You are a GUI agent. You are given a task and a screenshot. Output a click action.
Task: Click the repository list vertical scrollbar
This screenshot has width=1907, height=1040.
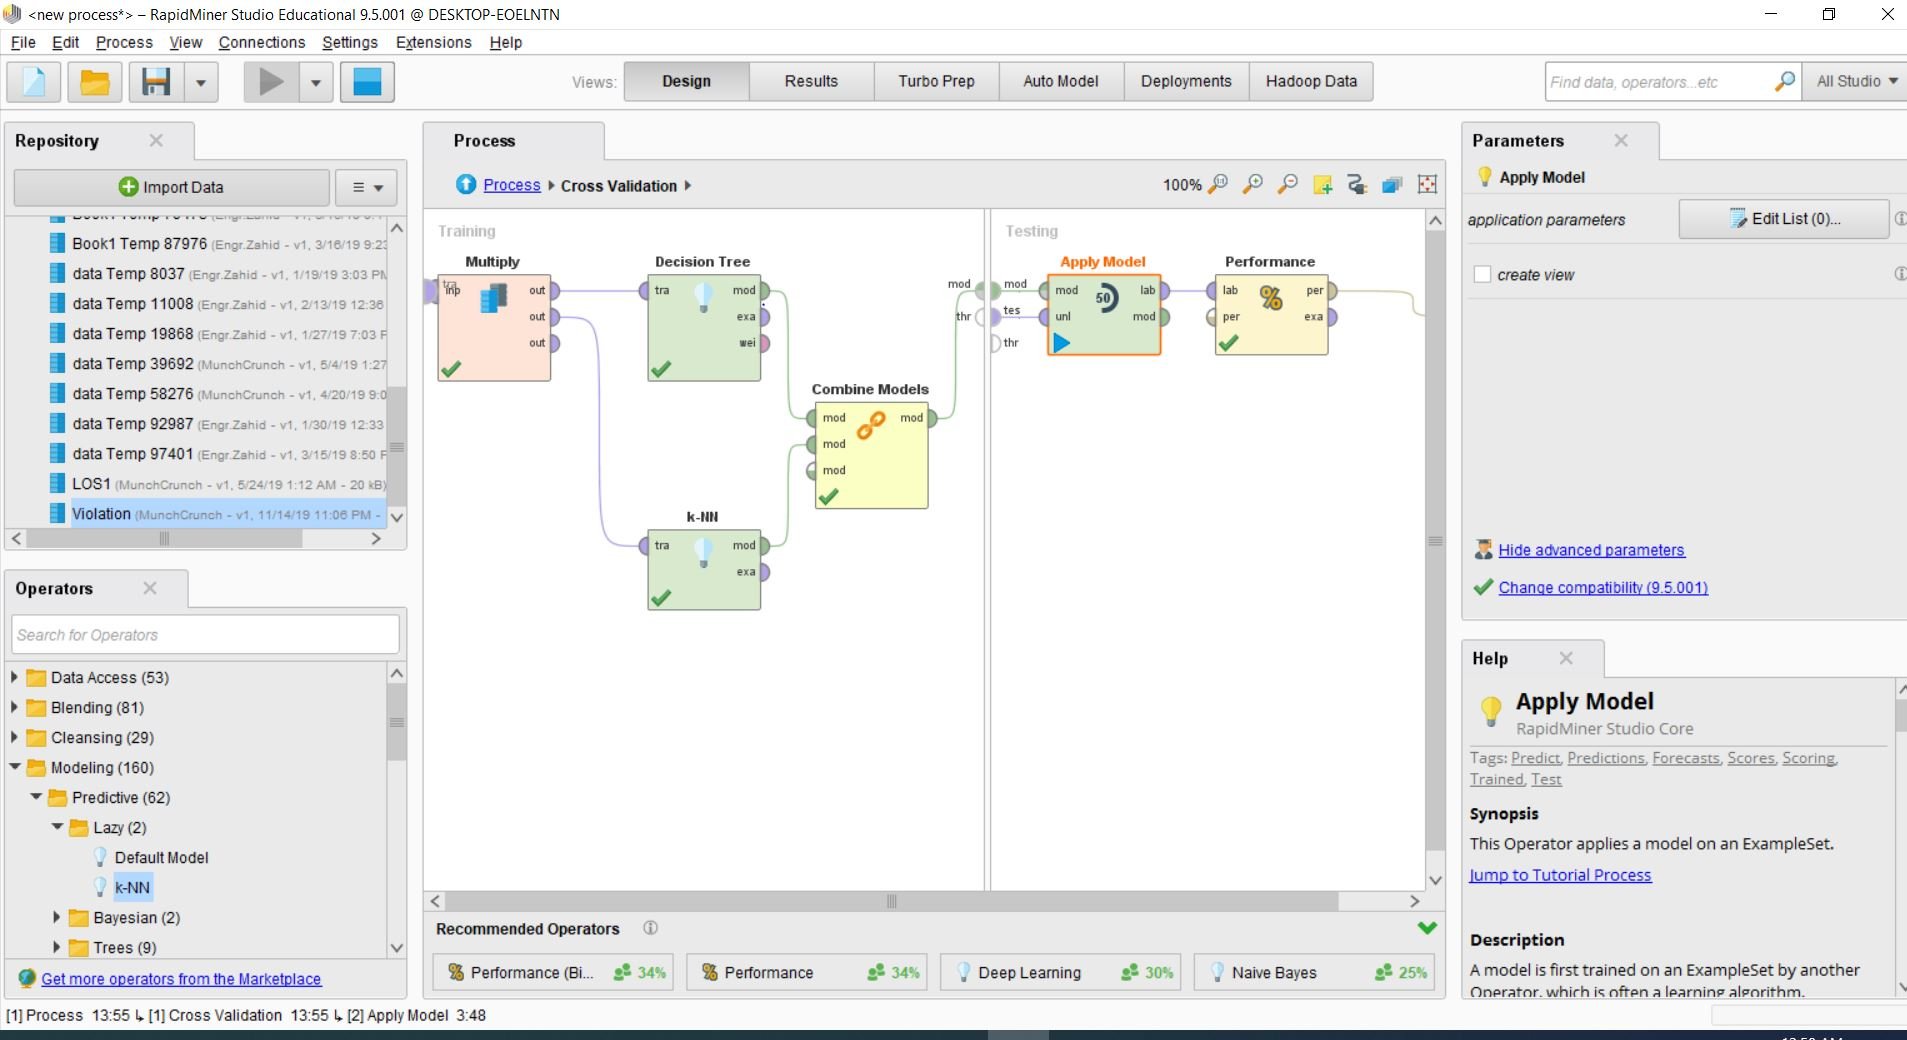396,446
